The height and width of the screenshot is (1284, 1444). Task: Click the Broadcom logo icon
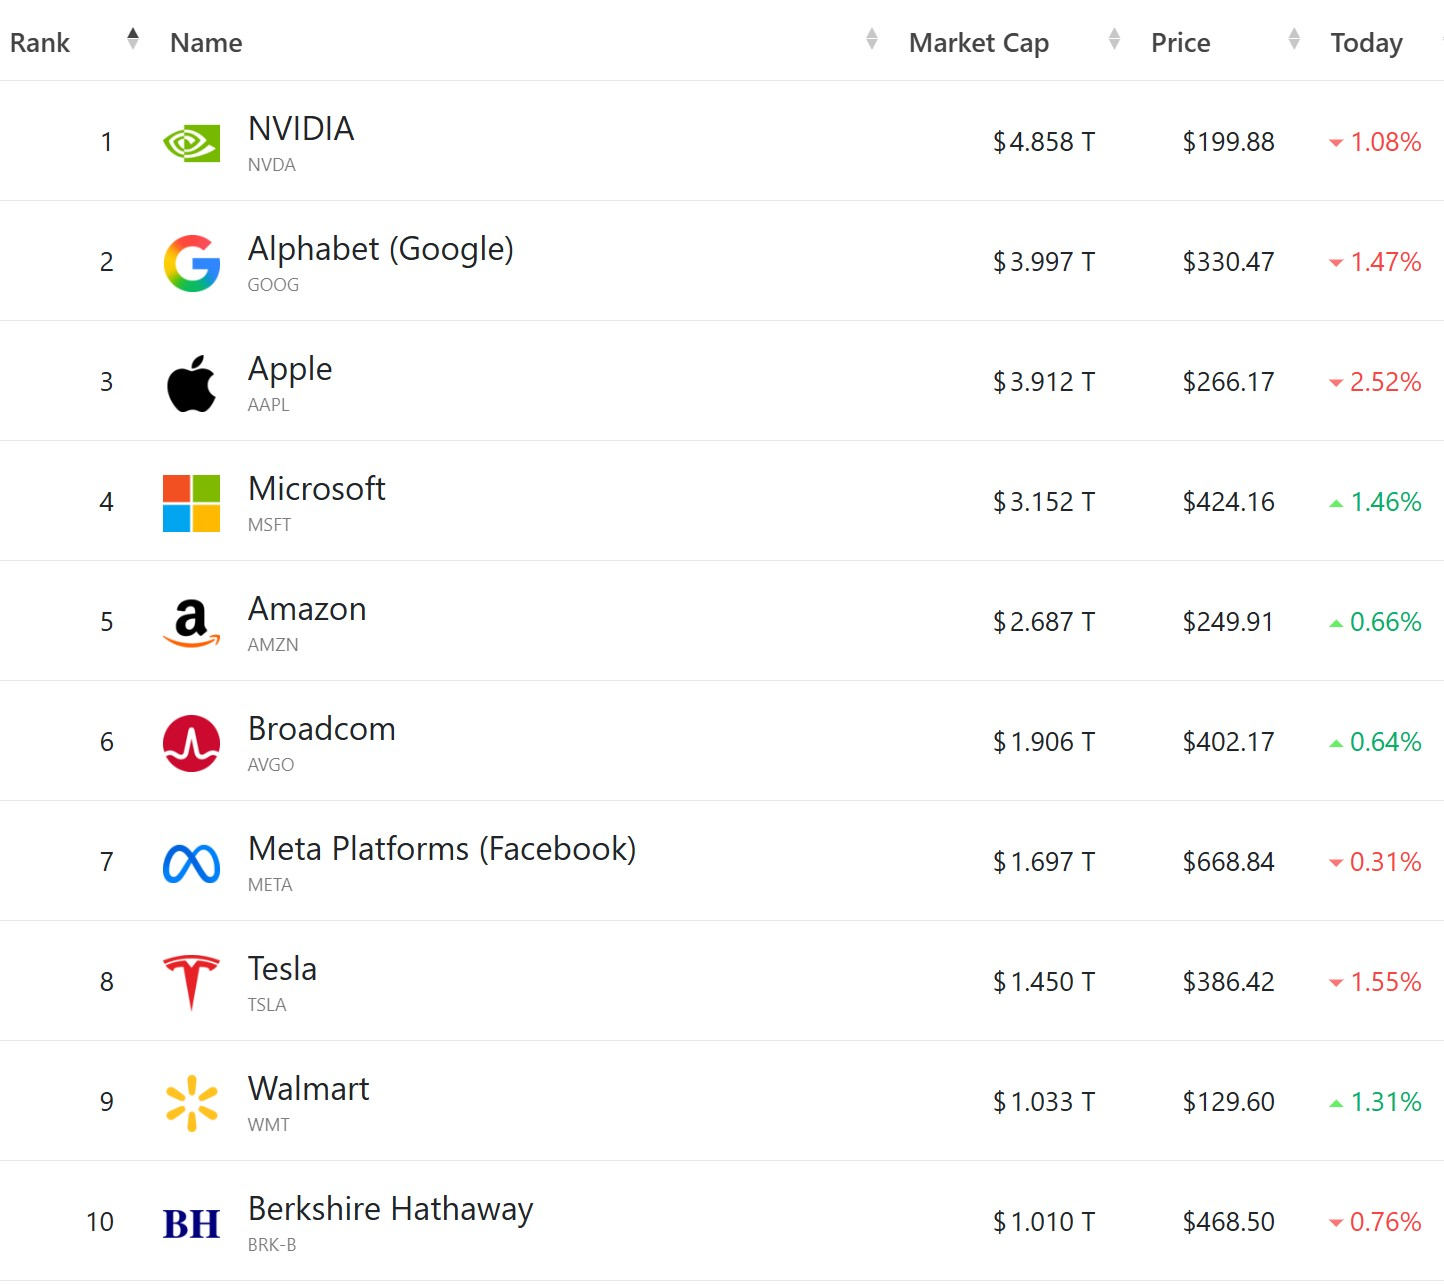point(191,743)
